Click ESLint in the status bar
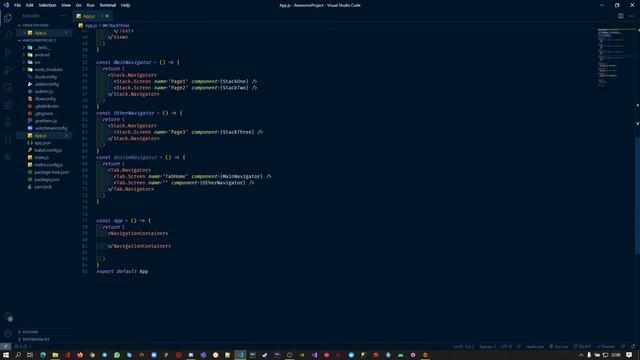 (x=582, y=347)
